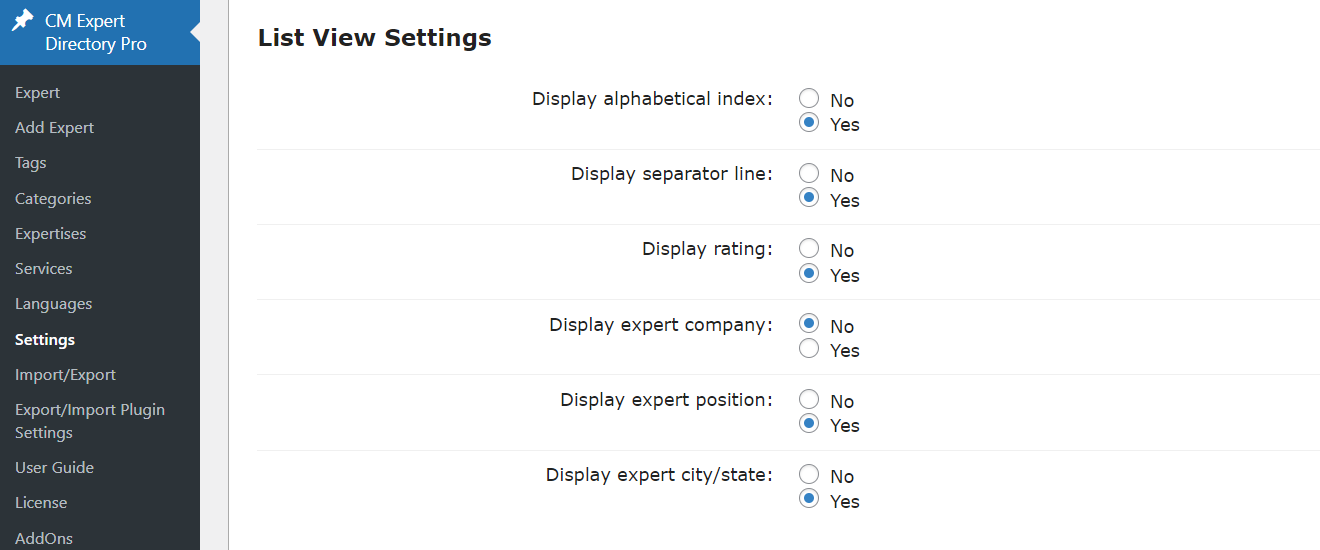Open Import/Export in the sidebar
The height and width of the screenshot is (550, 1320).
(65, 375)
